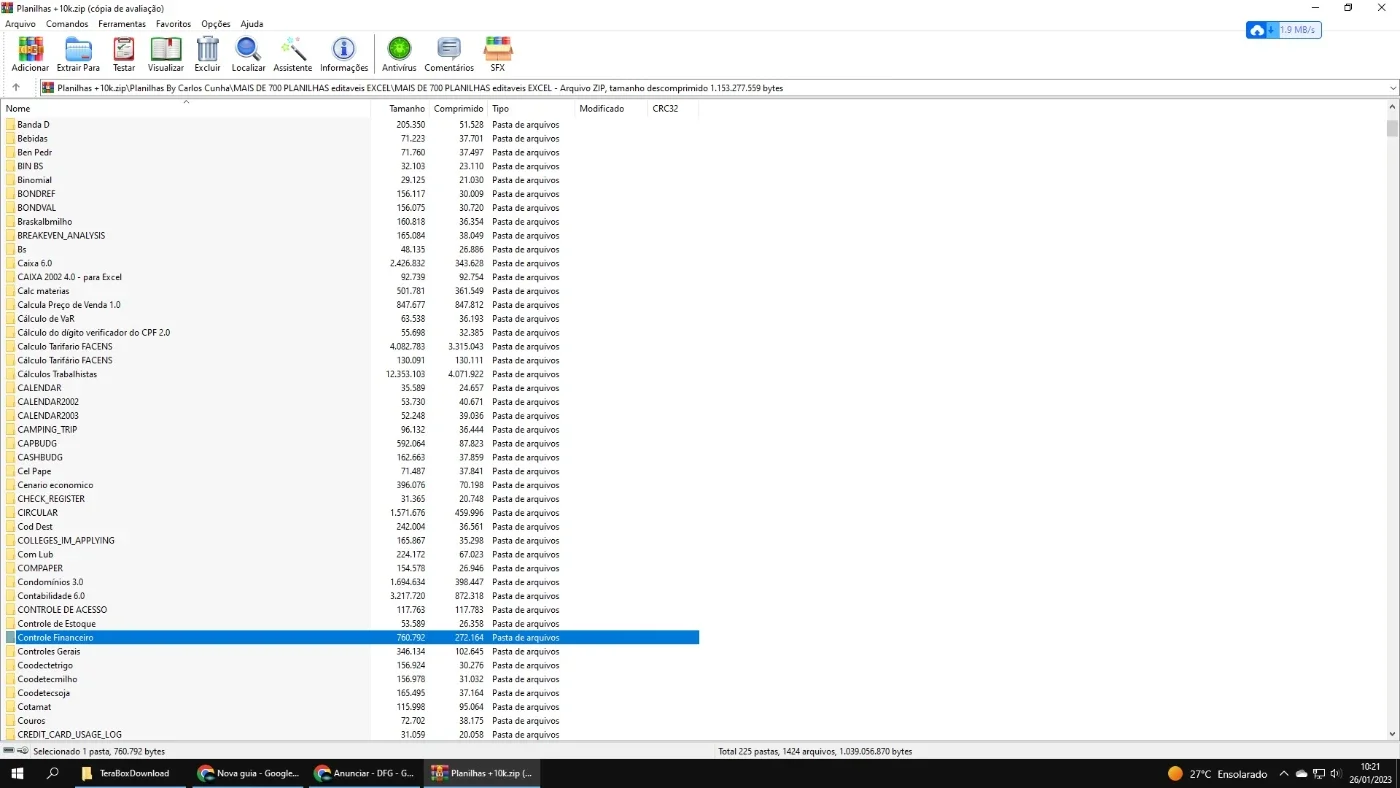Open the Comandos menu
Screen dimensions: 1400x788
point(67,24)
